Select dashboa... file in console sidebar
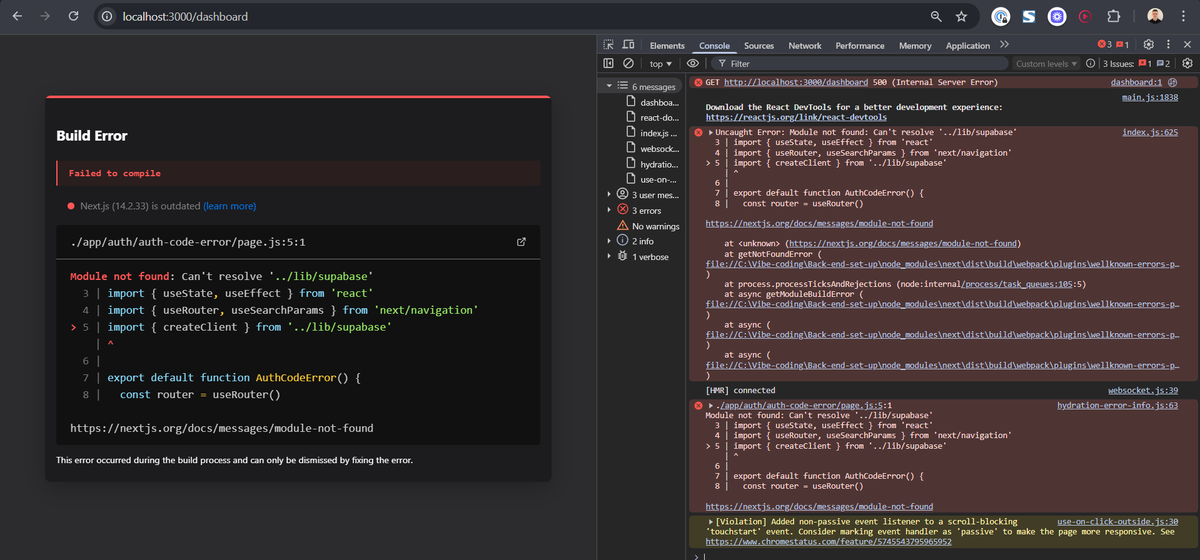Image resolution: width=1200 pixels, height=560 pixels. (x=653, y=102)
